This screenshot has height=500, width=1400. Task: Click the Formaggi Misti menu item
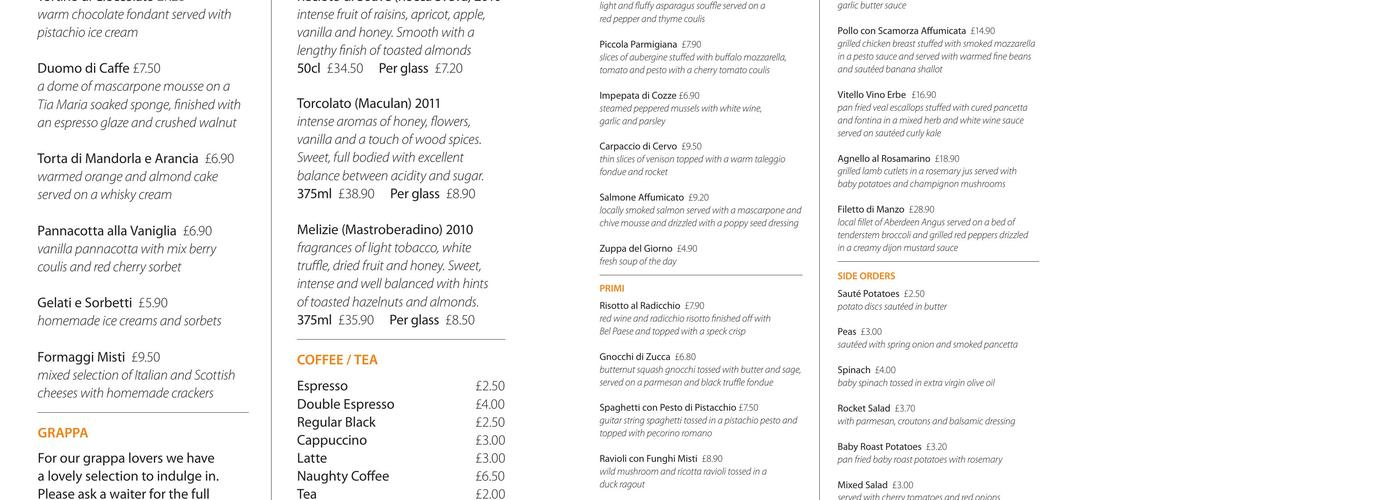click(x=81, y=357)
